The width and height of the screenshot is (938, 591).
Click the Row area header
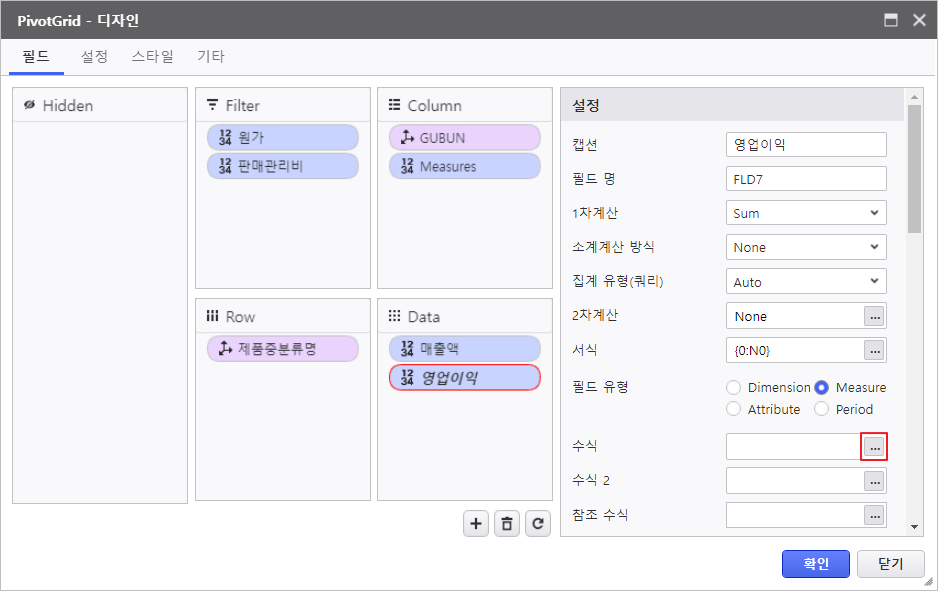click(283, 316)
